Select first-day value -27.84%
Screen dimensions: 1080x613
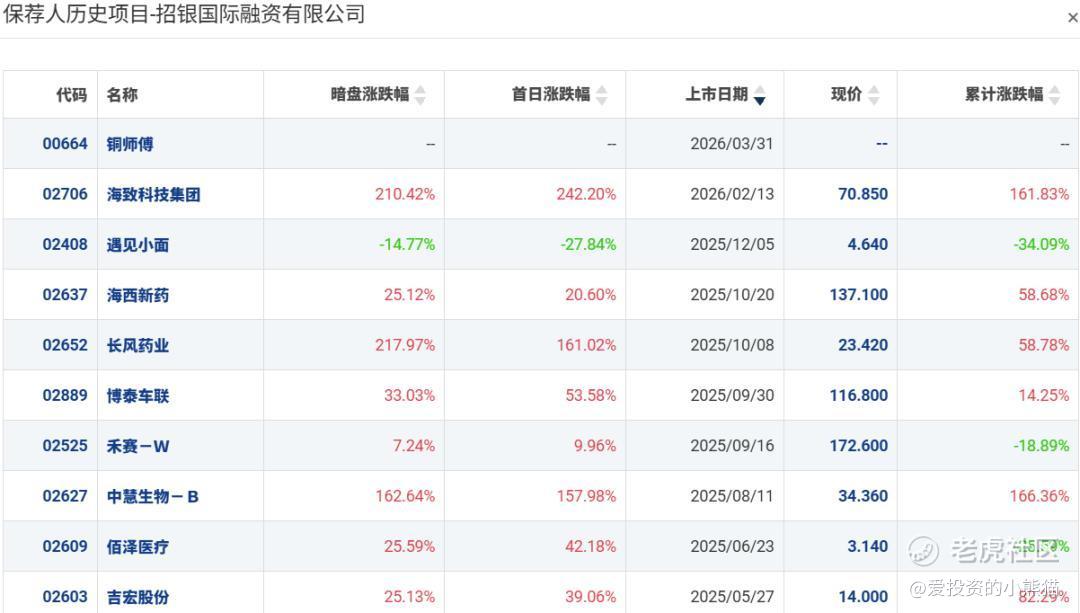click(x=588, y=245)
